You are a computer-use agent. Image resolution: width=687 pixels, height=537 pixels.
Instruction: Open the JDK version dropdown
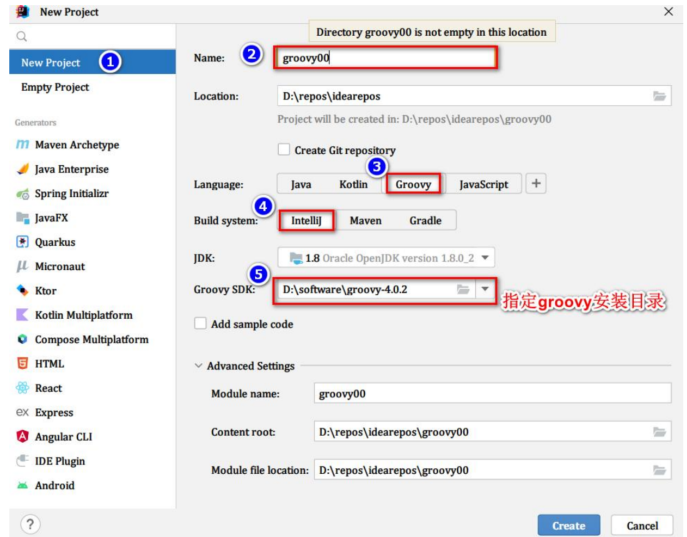point(485,258)
